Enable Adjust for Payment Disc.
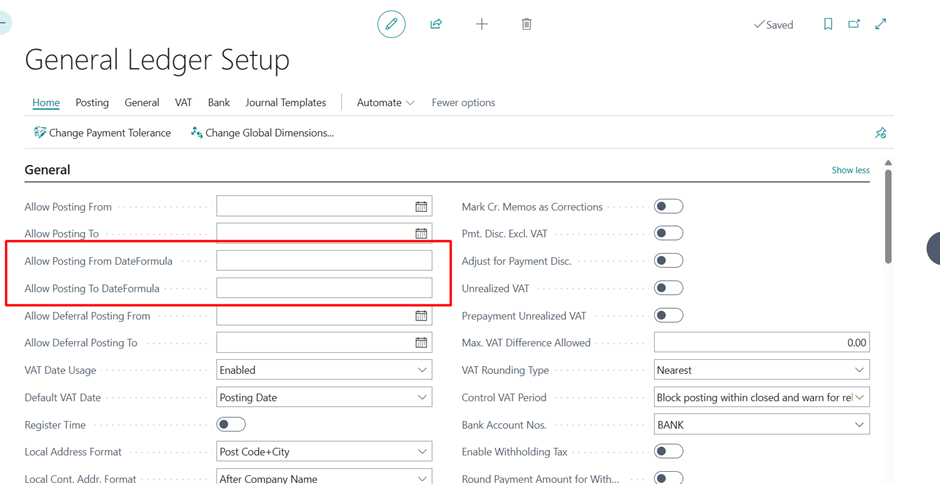This screenshot has width=940, height=484. (x=668, y=261)
